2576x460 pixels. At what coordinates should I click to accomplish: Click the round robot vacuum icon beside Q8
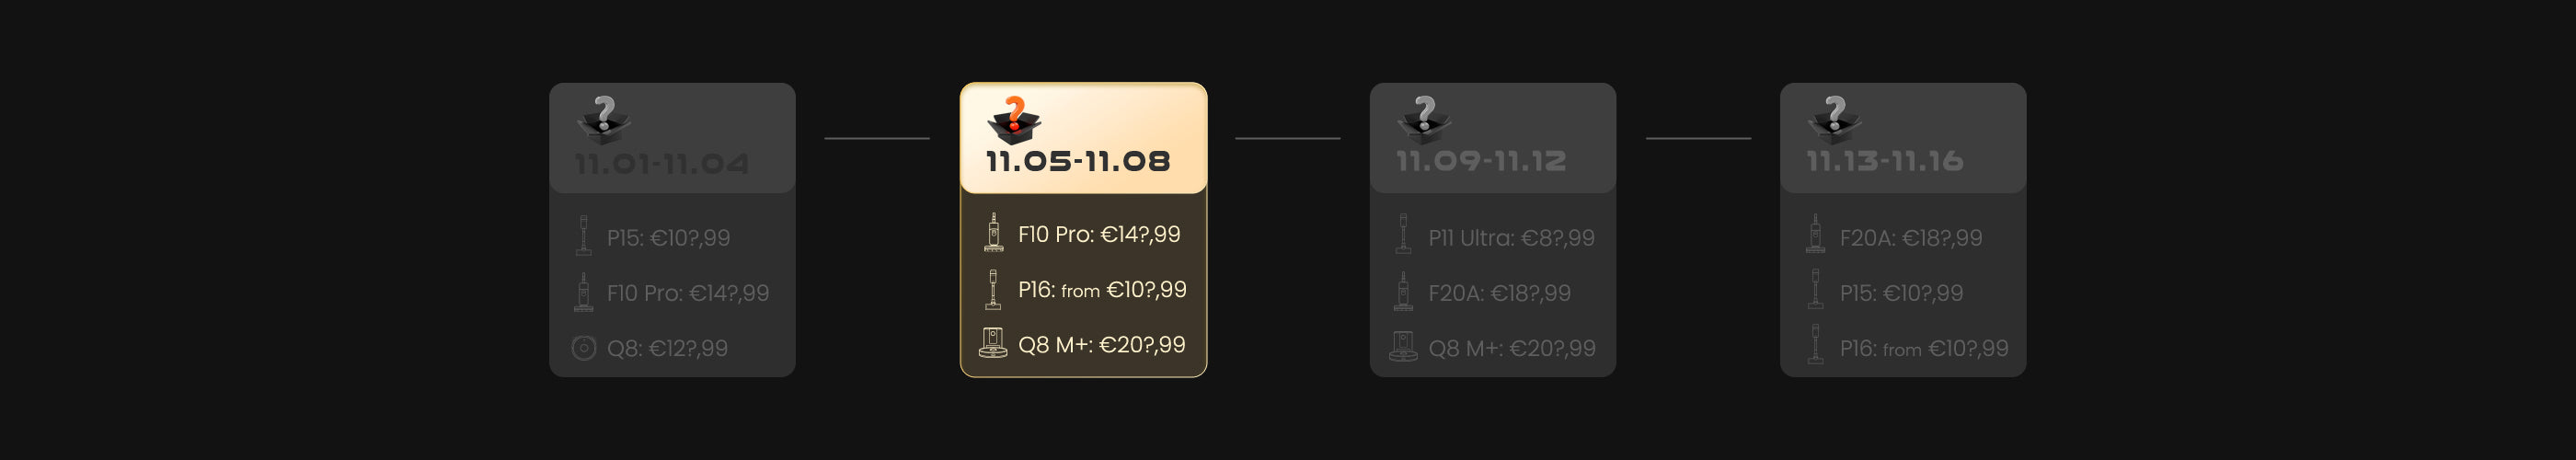(x=584, y=348)
